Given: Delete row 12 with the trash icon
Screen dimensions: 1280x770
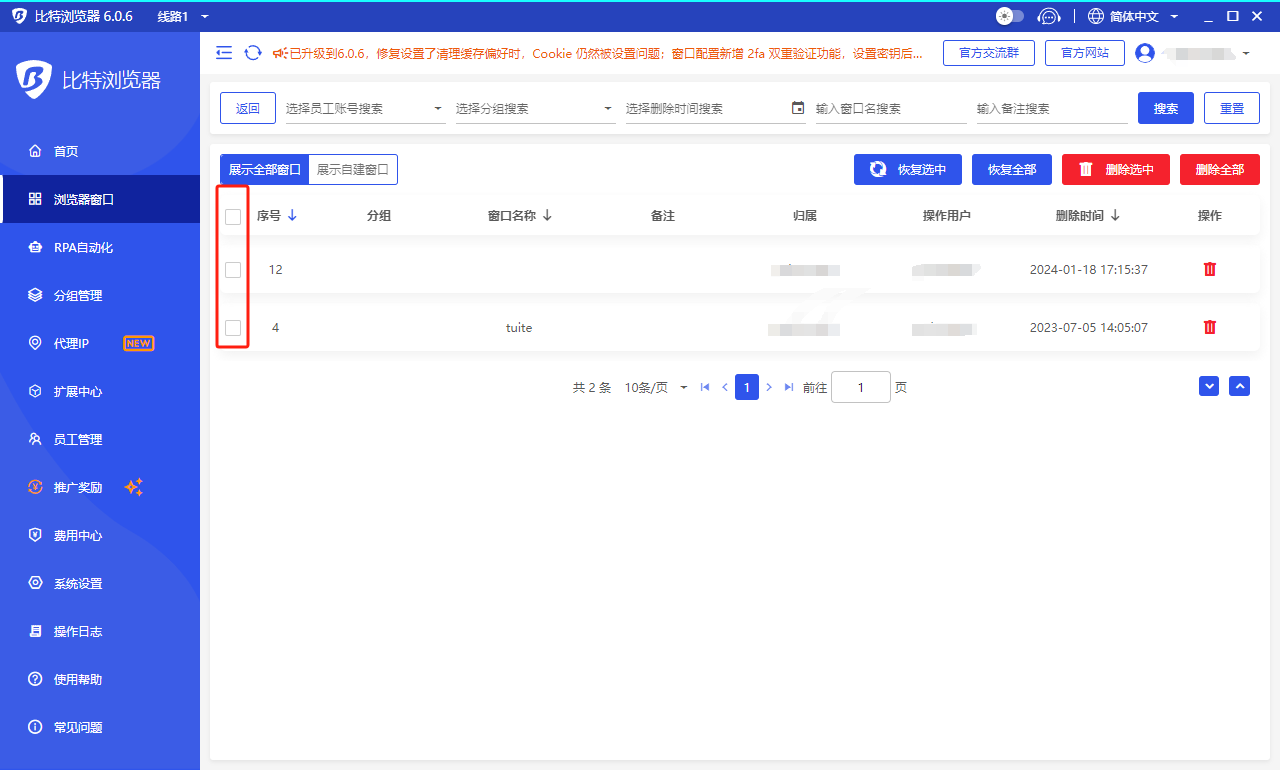Looking at the screenshot, I should pyautogui.click(x=1210, y=269).
